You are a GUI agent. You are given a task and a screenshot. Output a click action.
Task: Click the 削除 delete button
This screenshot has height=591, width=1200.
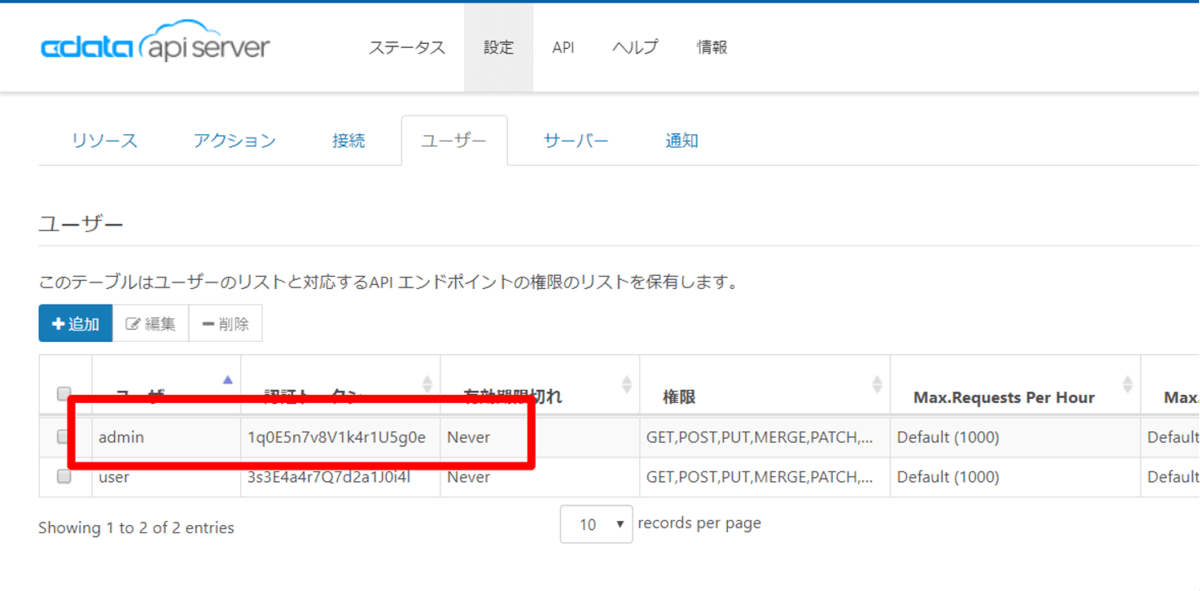(225, 324)
